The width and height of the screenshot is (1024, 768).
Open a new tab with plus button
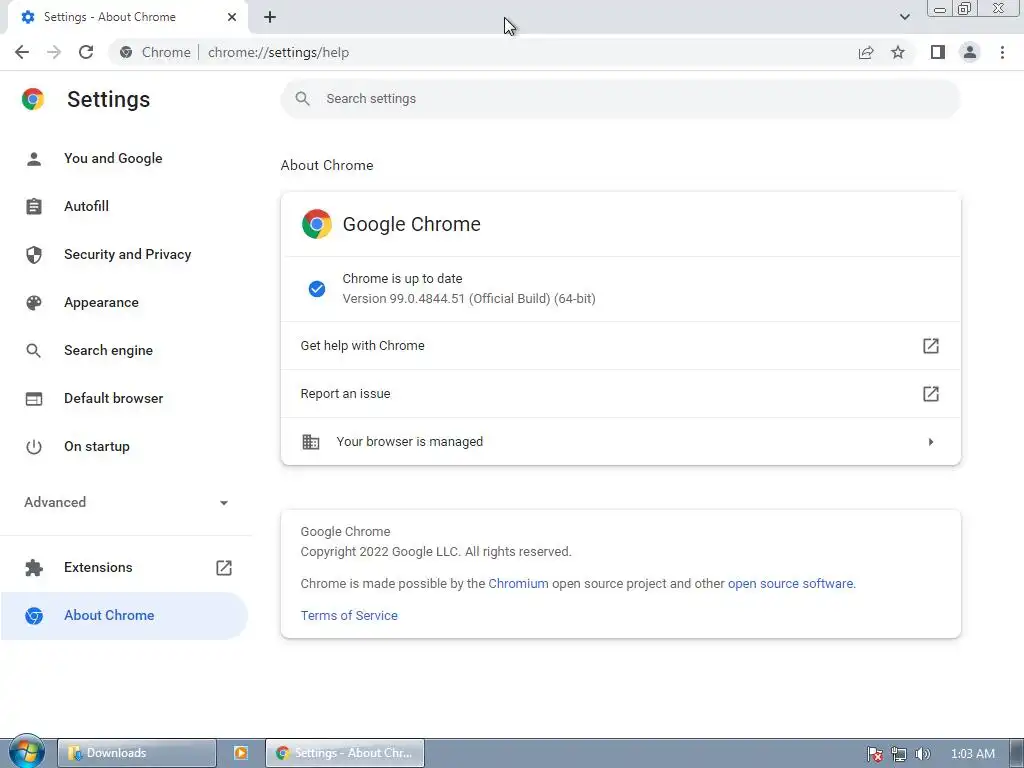[270, 17]
